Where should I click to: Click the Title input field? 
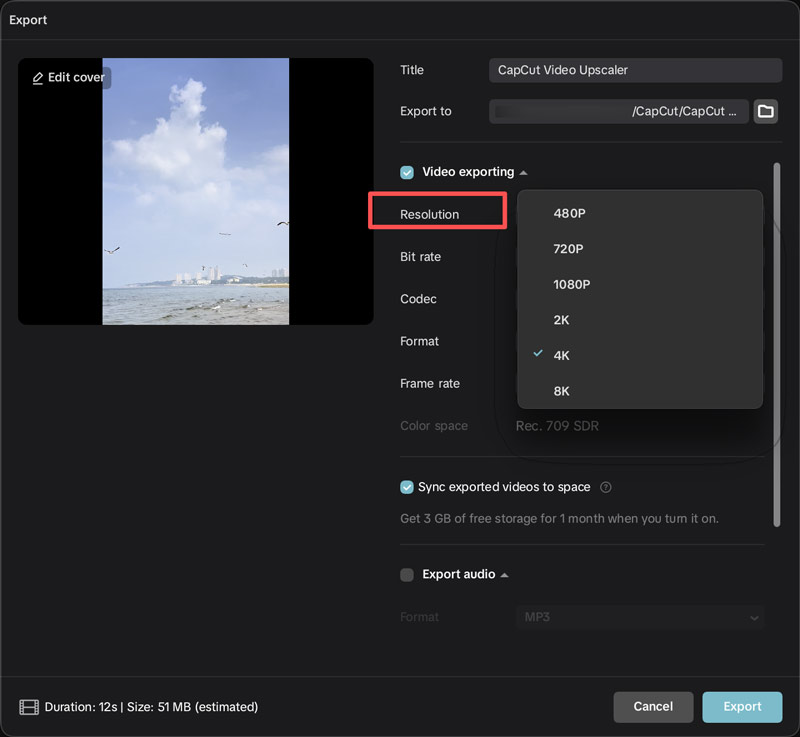[x=634, y=70]
